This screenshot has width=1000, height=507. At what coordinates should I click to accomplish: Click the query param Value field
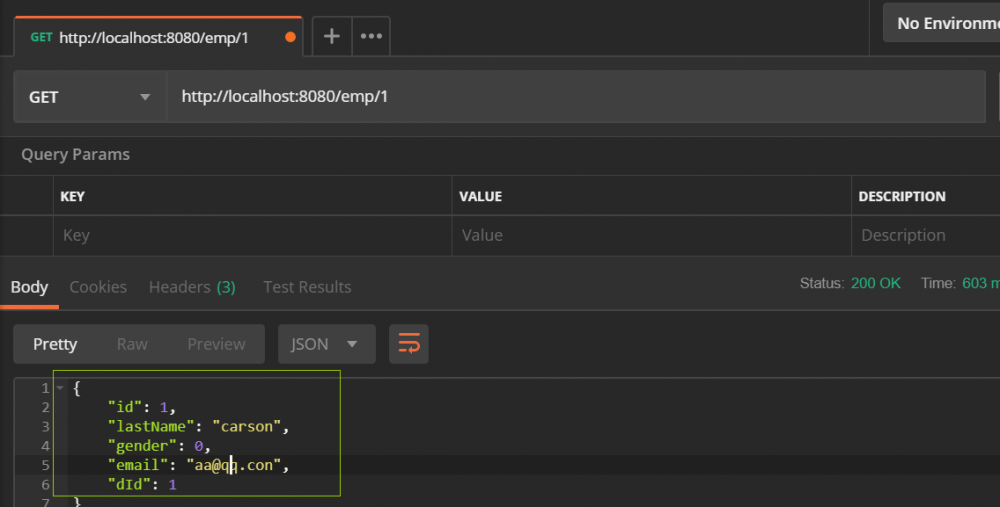tap(651, 236)
